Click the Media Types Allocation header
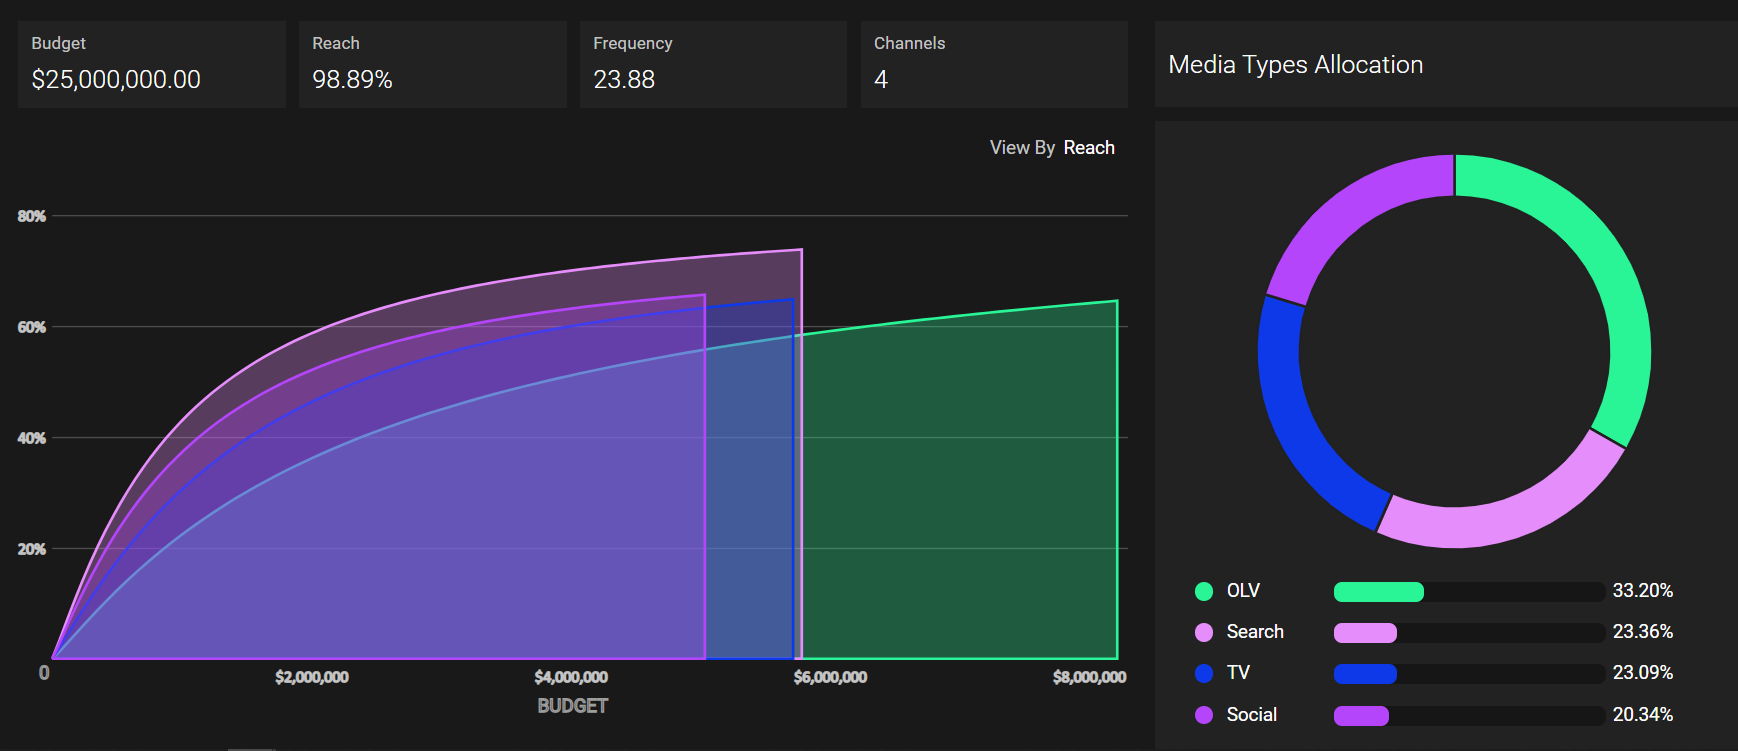Image resolution: width=1738 pixels, height=751 pixels. pyautogui.click(x=1295, y=65)
